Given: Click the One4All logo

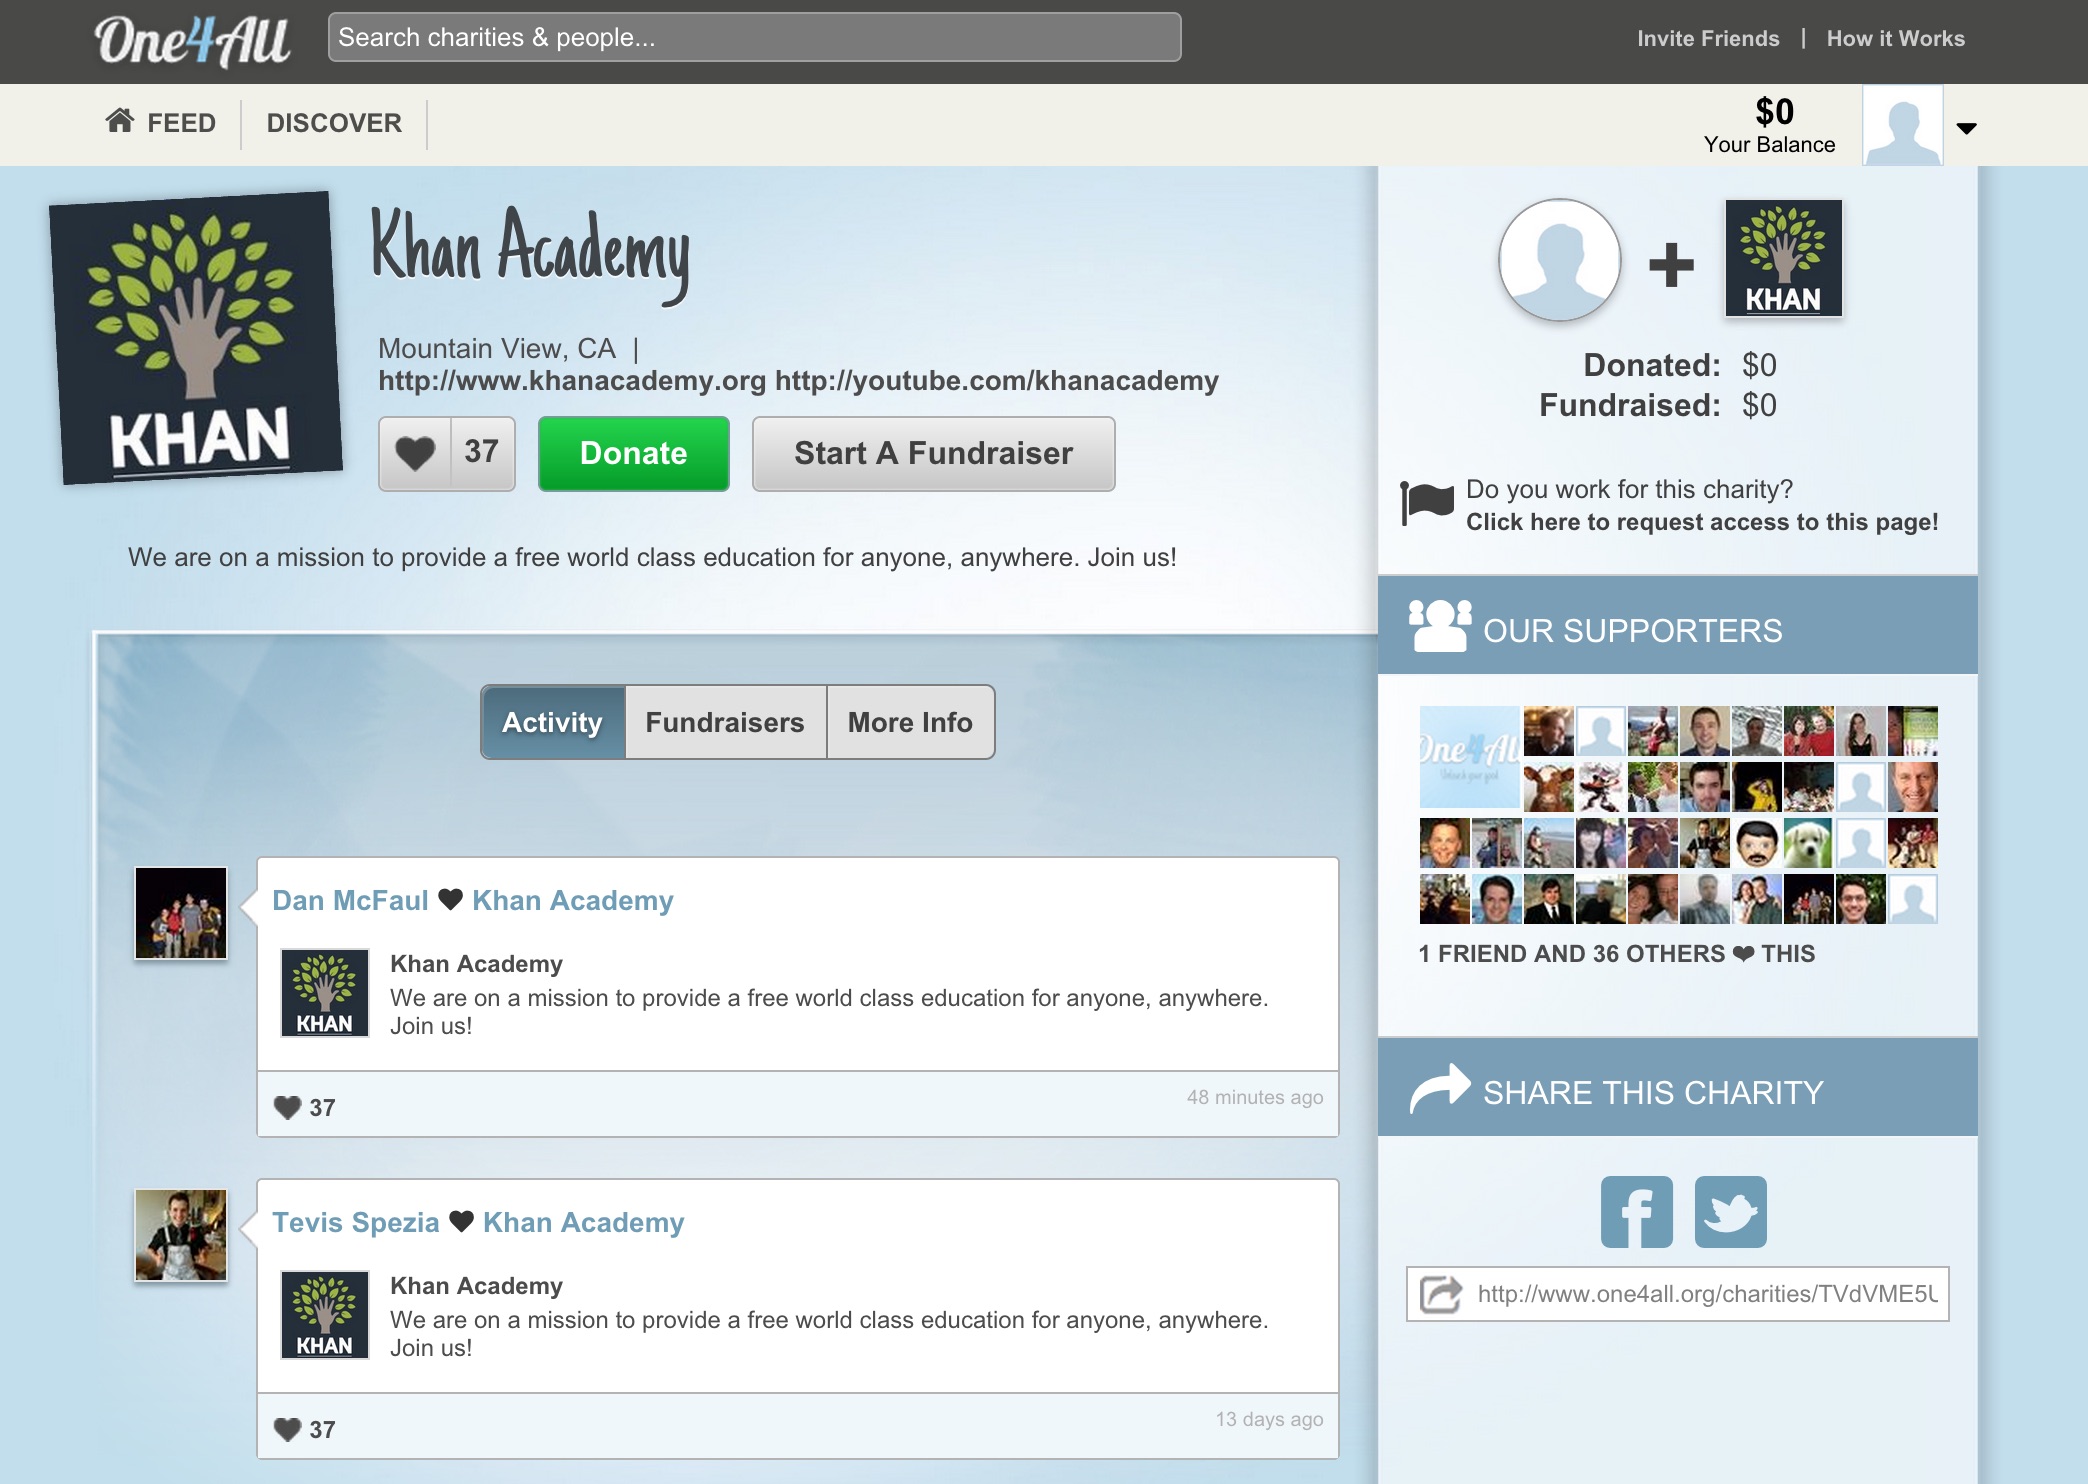Looking at the screenshot, I should tap(192, 41).
